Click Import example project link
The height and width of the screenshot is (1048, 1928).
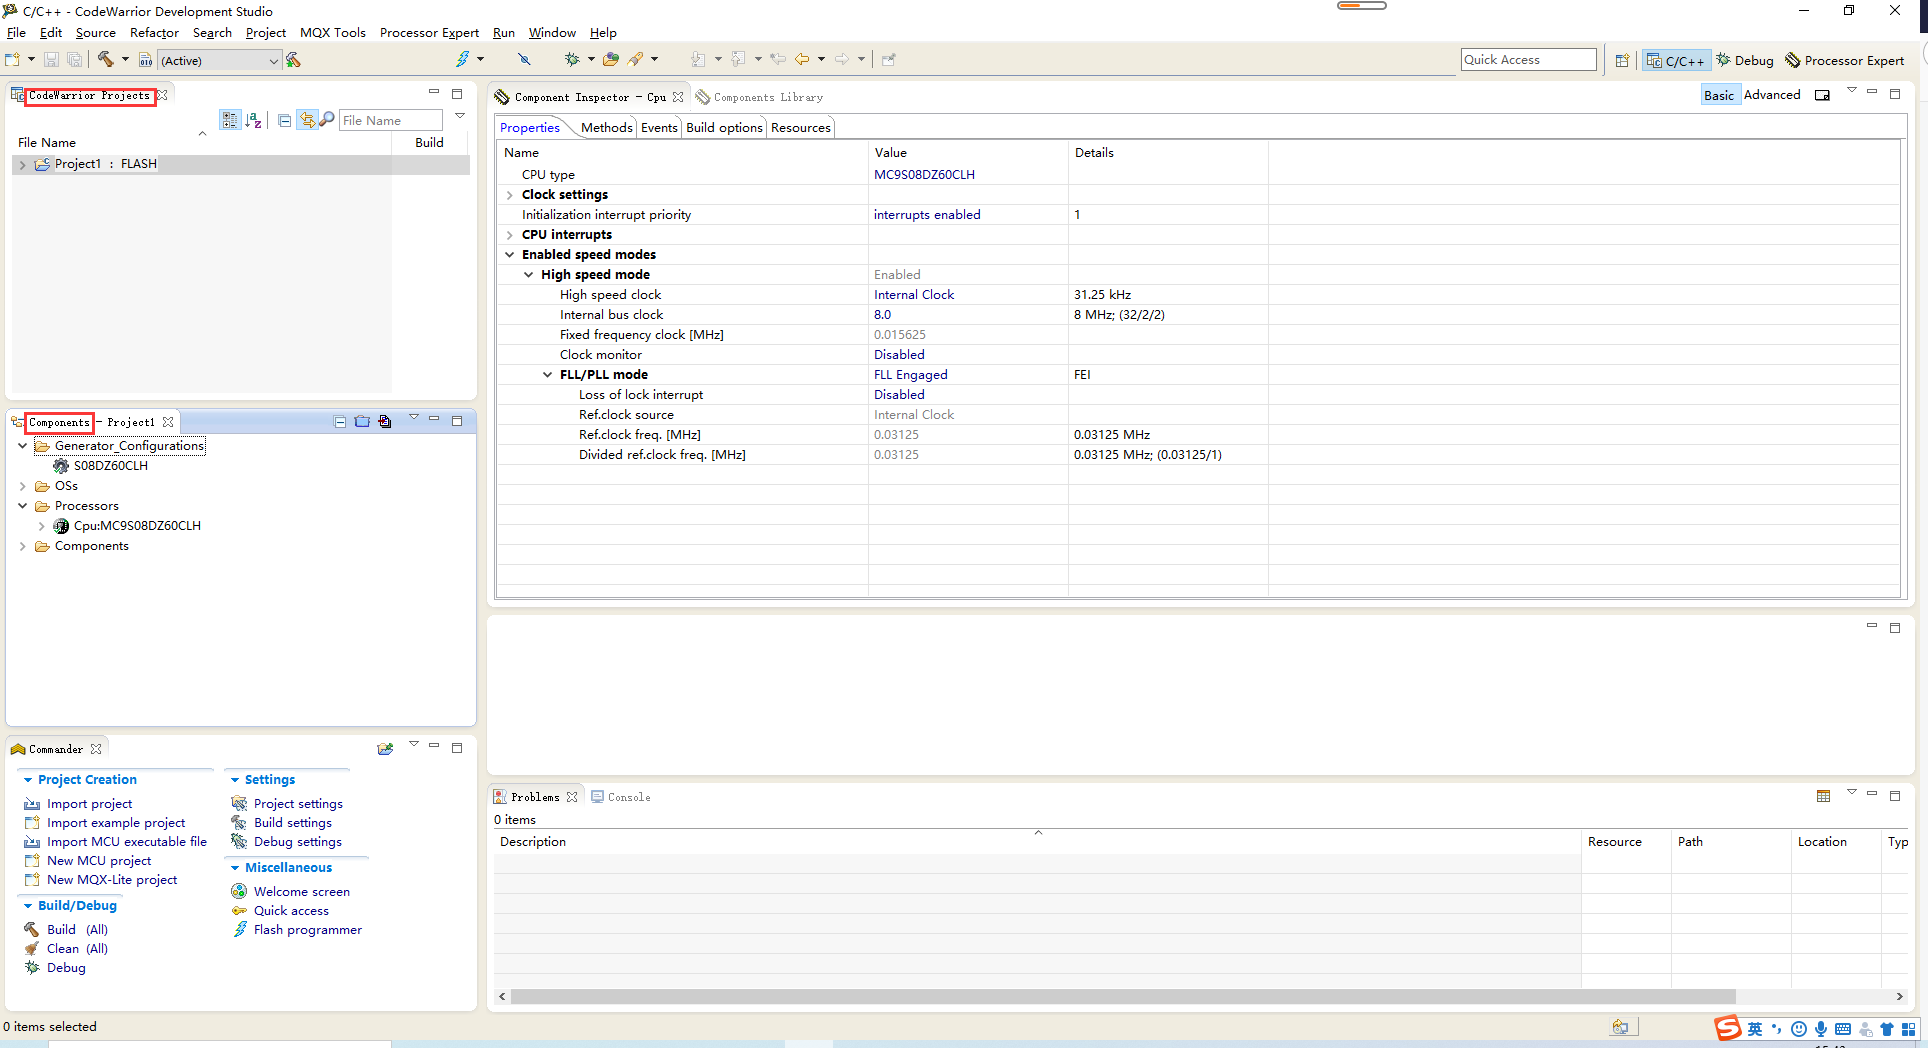click(116, 823)
